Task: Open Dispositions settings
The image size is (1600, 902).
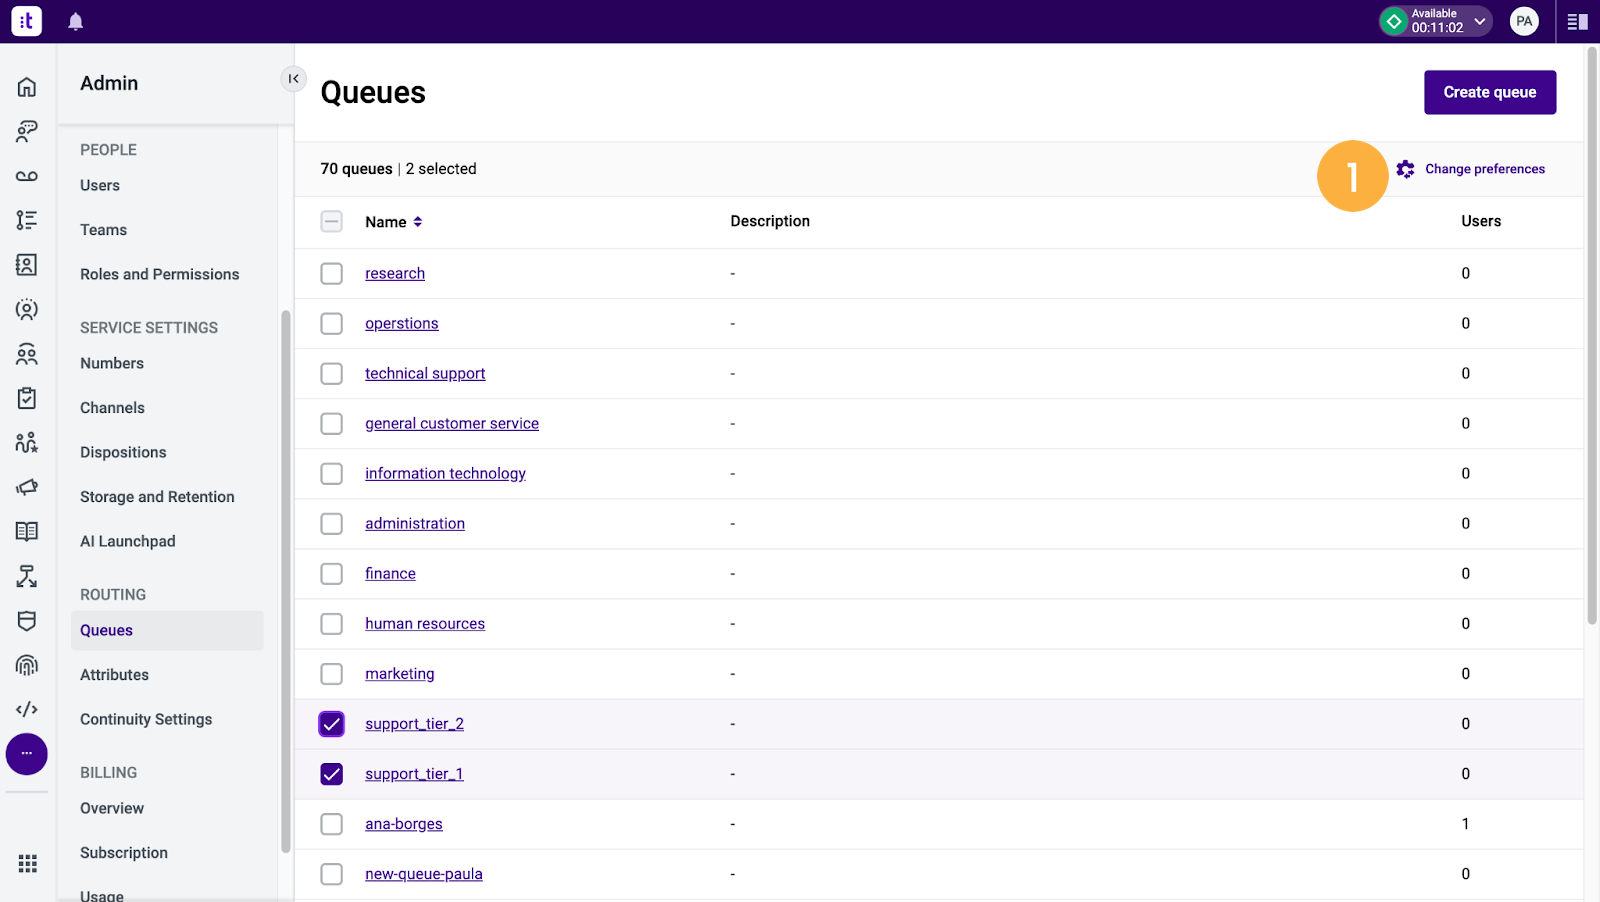Action: tap(124, 453)
